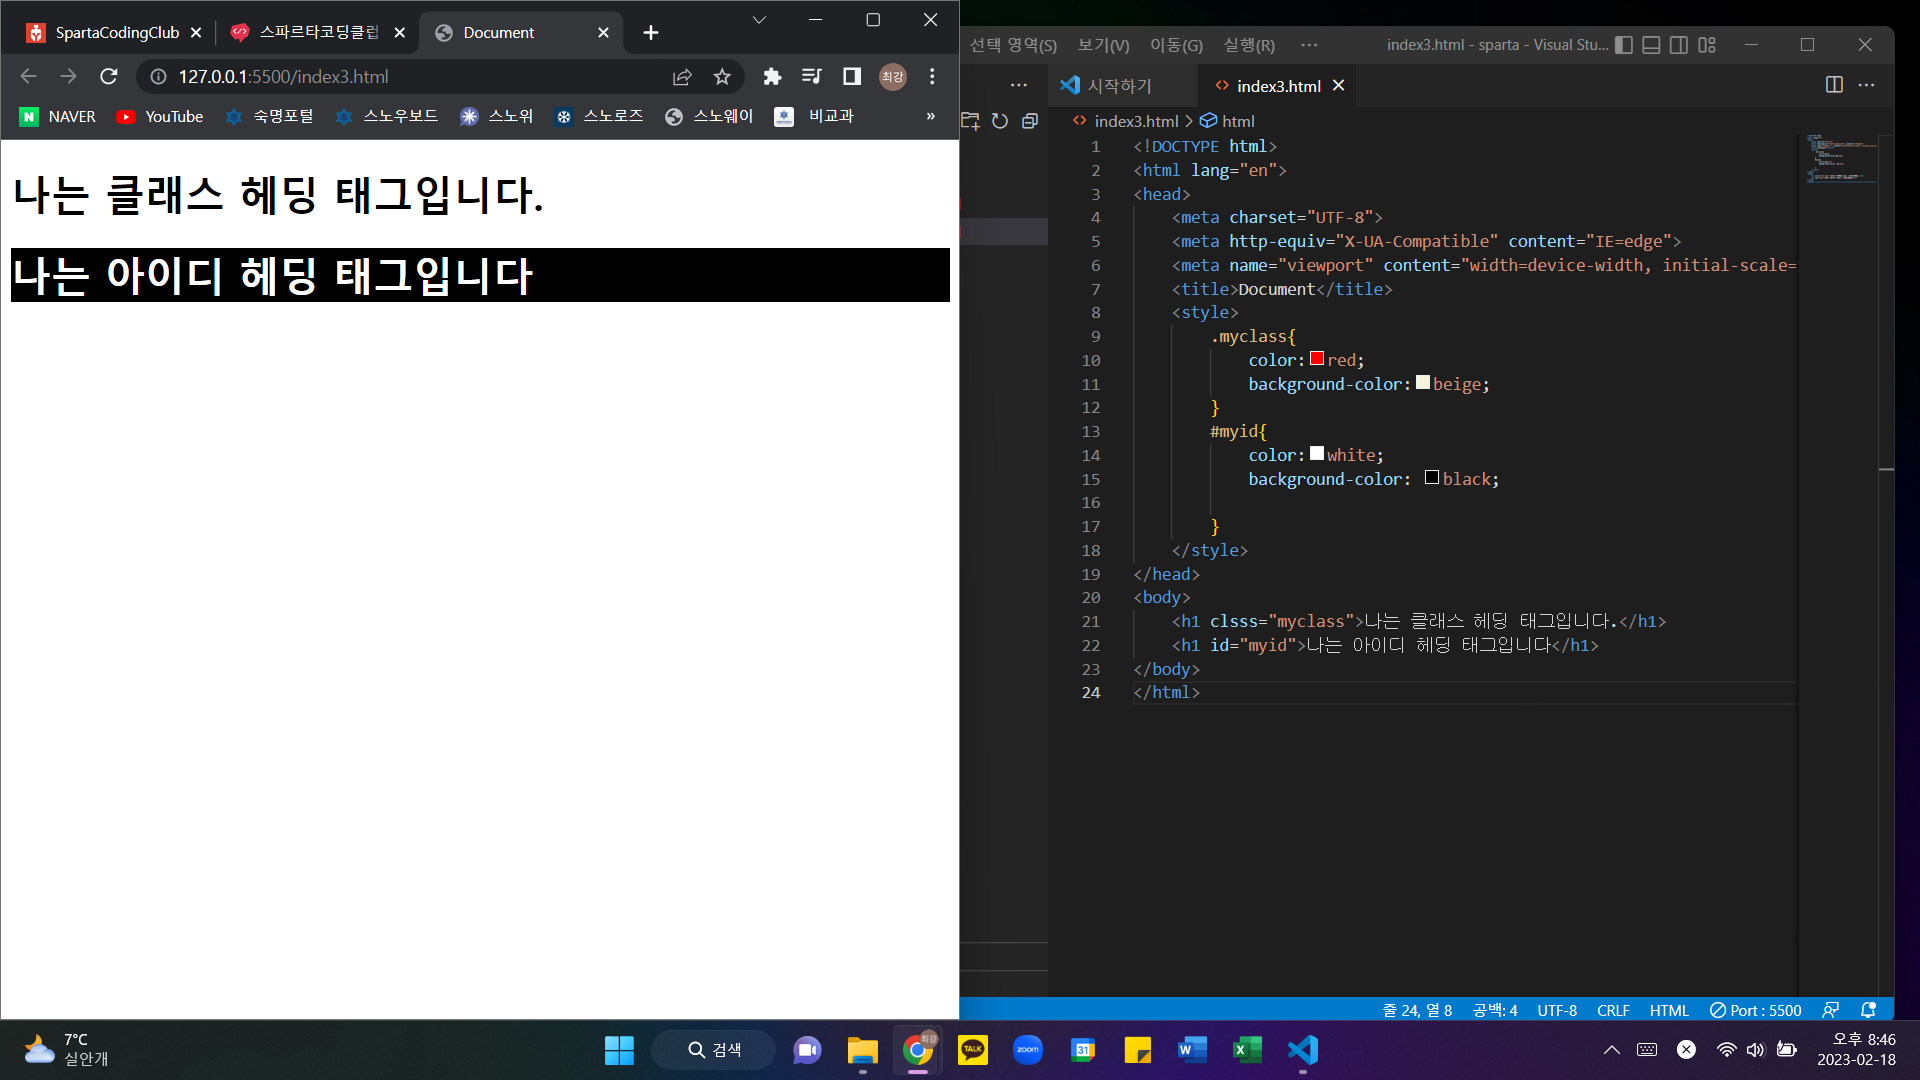View site information icon in address bar
The width and height of the screenshot is (1920, 1080).
click(158, 76)
